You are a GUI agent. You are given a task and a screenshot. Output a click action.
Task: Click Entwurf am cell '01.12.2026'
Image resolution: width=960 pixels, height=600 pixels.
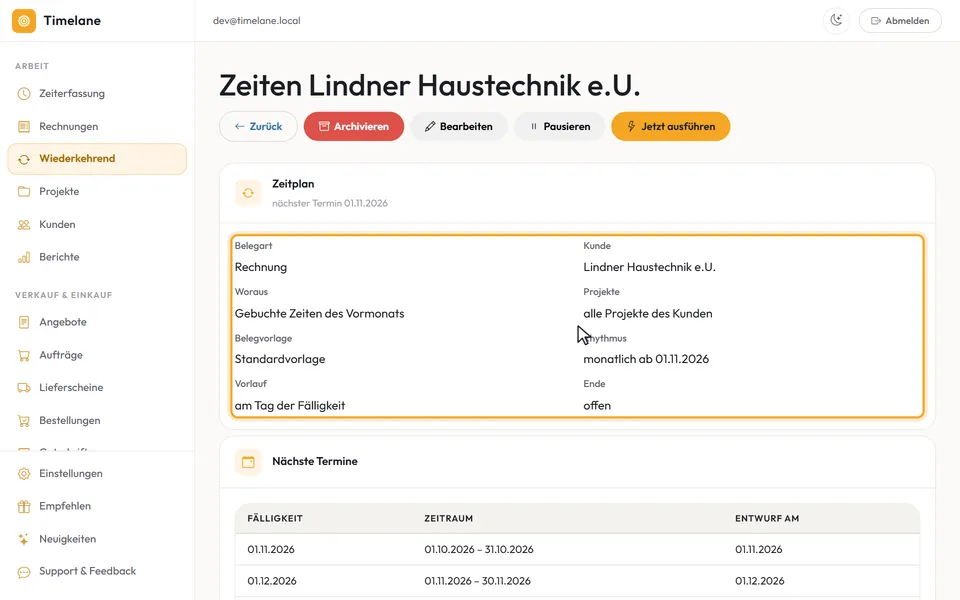pos(760,581)
